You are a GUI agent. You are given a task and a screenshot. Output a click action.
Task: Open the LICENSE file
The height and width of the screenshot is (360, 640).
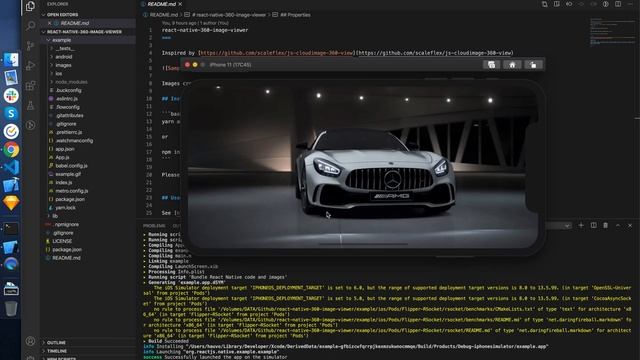point(62,241)
